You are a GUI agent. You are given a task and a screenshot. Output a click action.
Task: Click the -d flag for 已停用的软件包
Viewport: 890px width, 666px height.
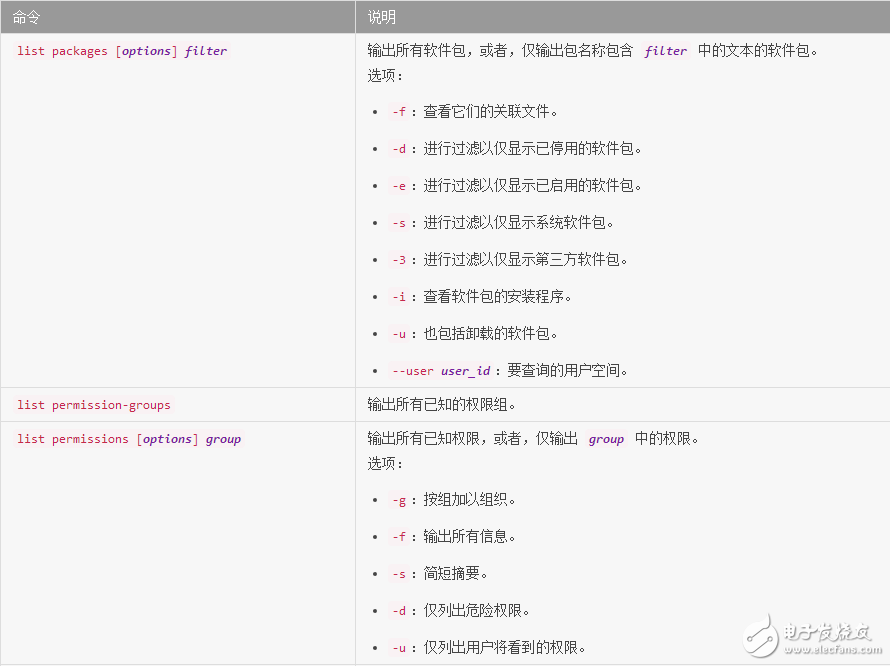(399, 149)
